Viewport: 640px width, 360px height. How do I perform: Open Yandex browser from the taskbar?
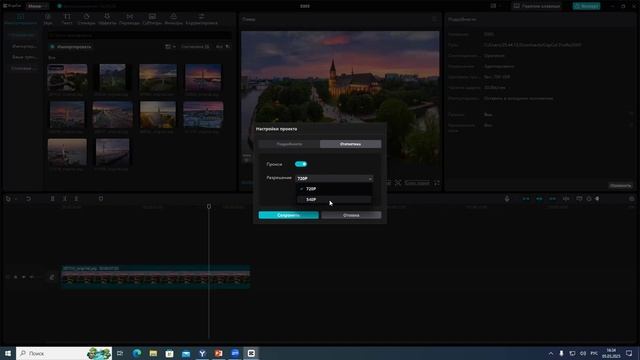[x=202, y=353]
